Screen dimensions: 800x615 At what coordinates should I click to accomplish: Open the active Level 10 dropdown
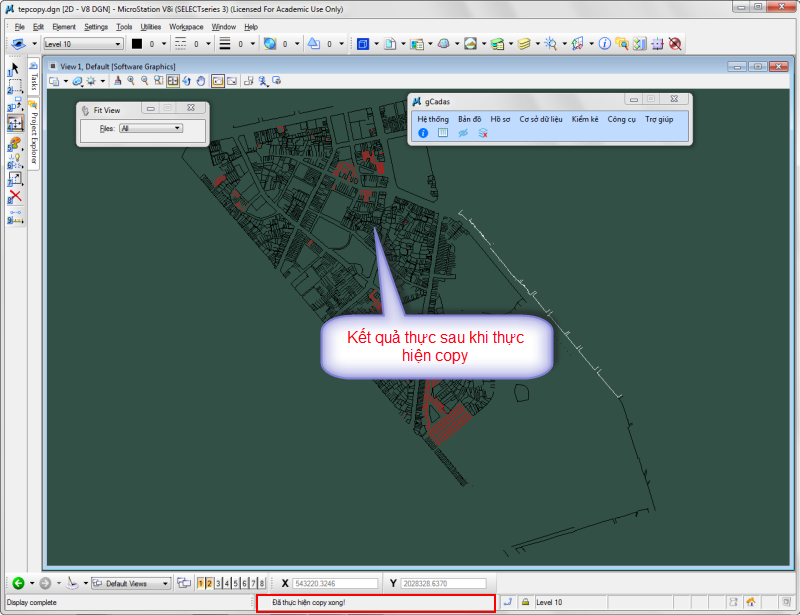pos(85,44)
